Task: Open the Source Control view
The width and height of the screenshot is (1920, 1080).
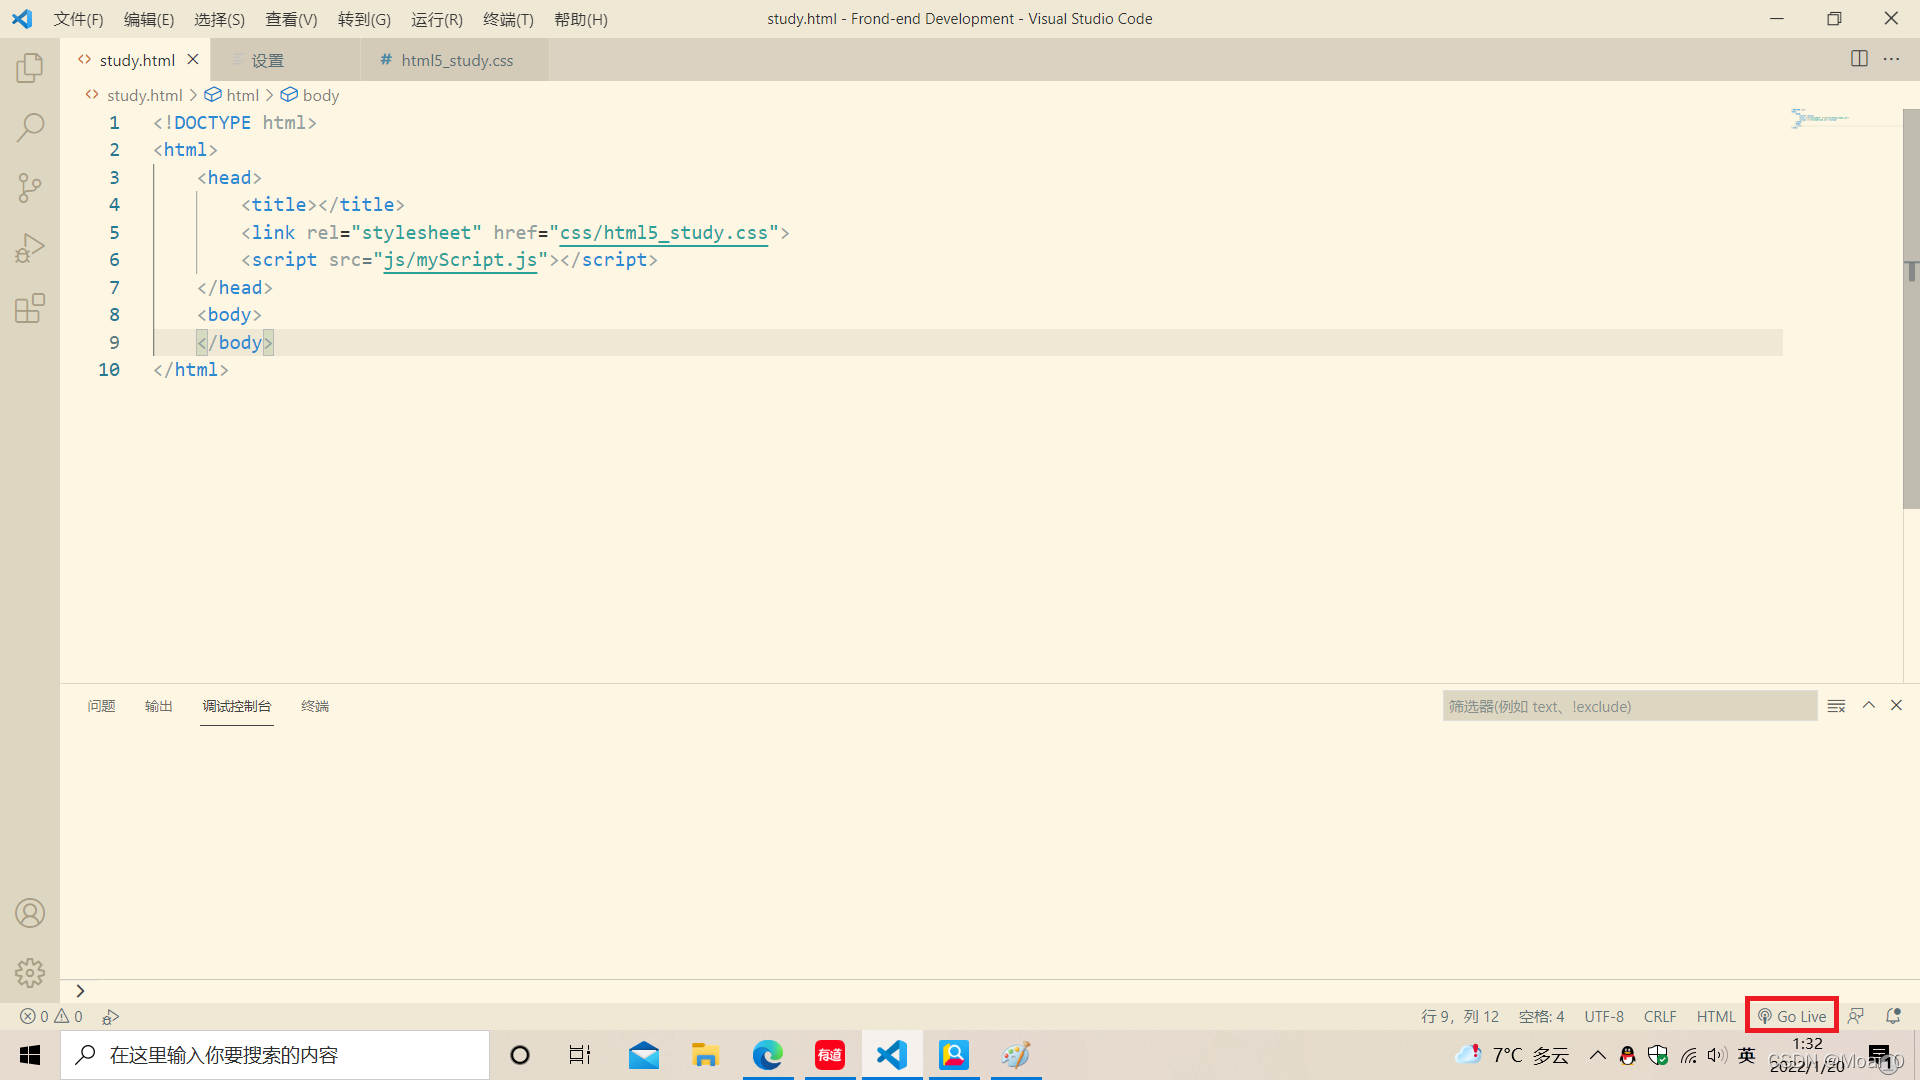Action: [x=30, y=188]
